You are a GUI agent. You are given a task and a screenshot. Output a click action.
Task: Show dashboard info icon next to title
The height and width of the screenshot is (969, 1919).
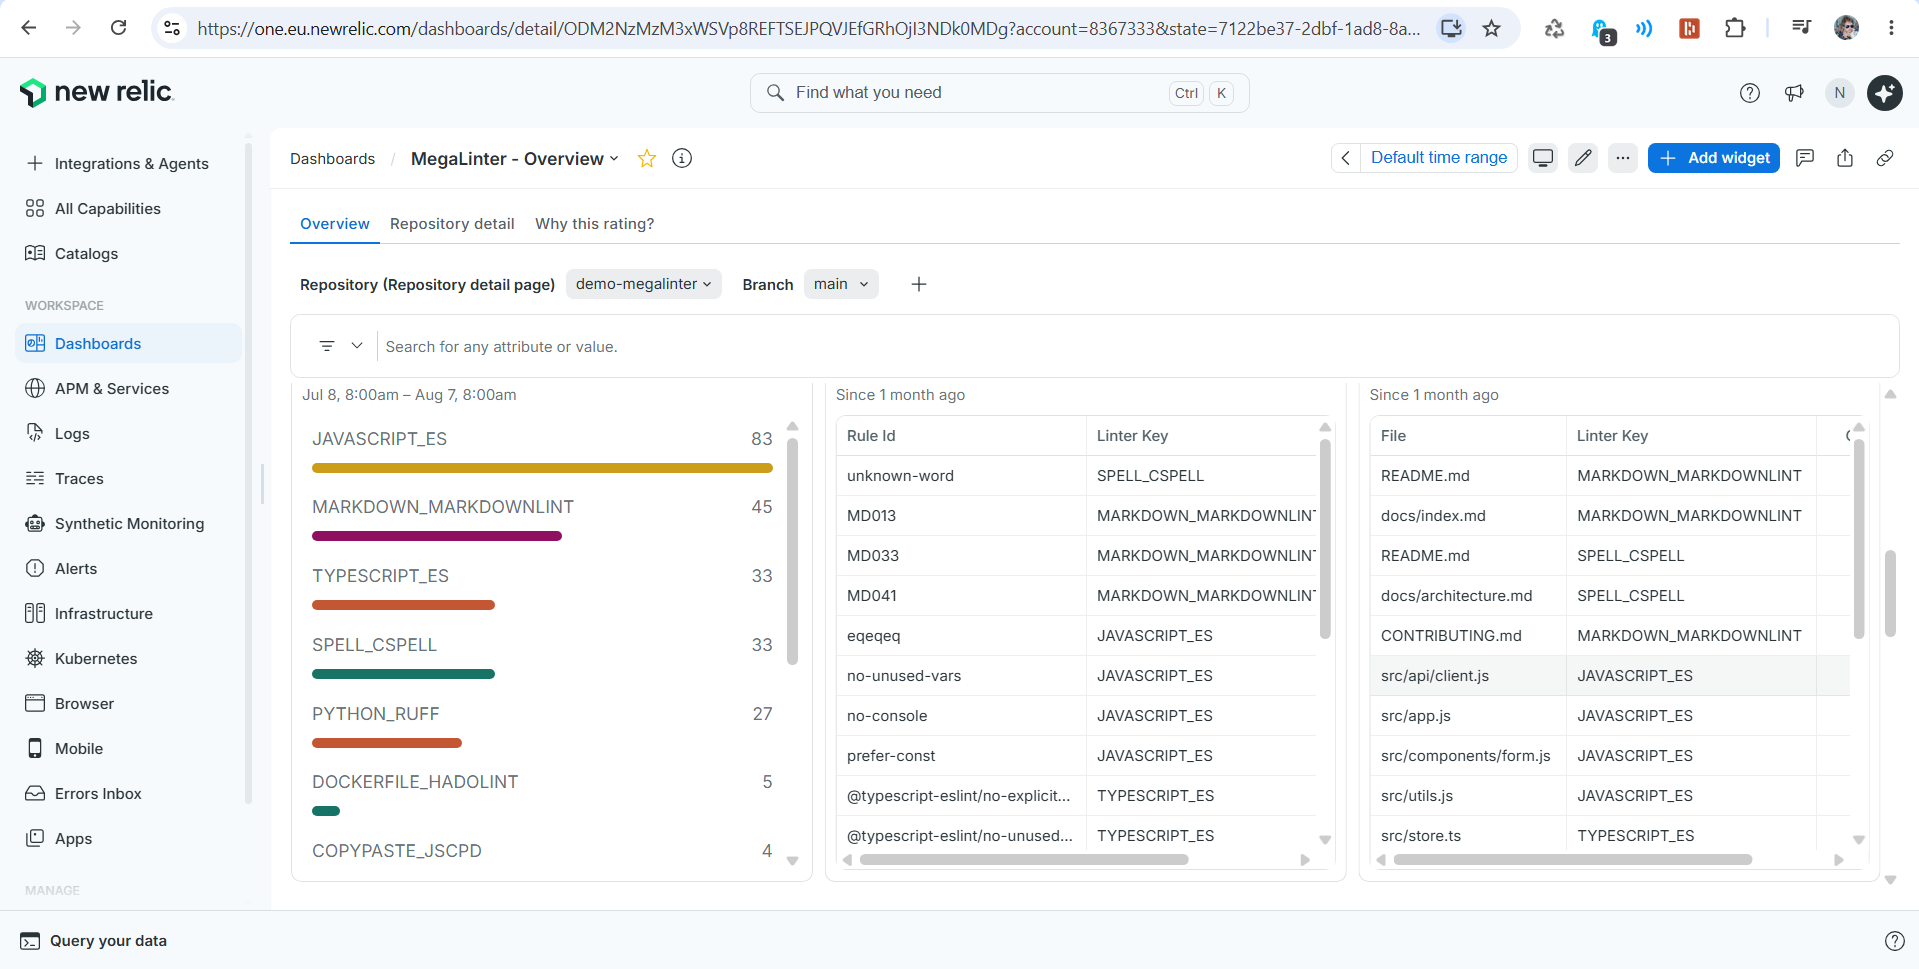point(682,158)
